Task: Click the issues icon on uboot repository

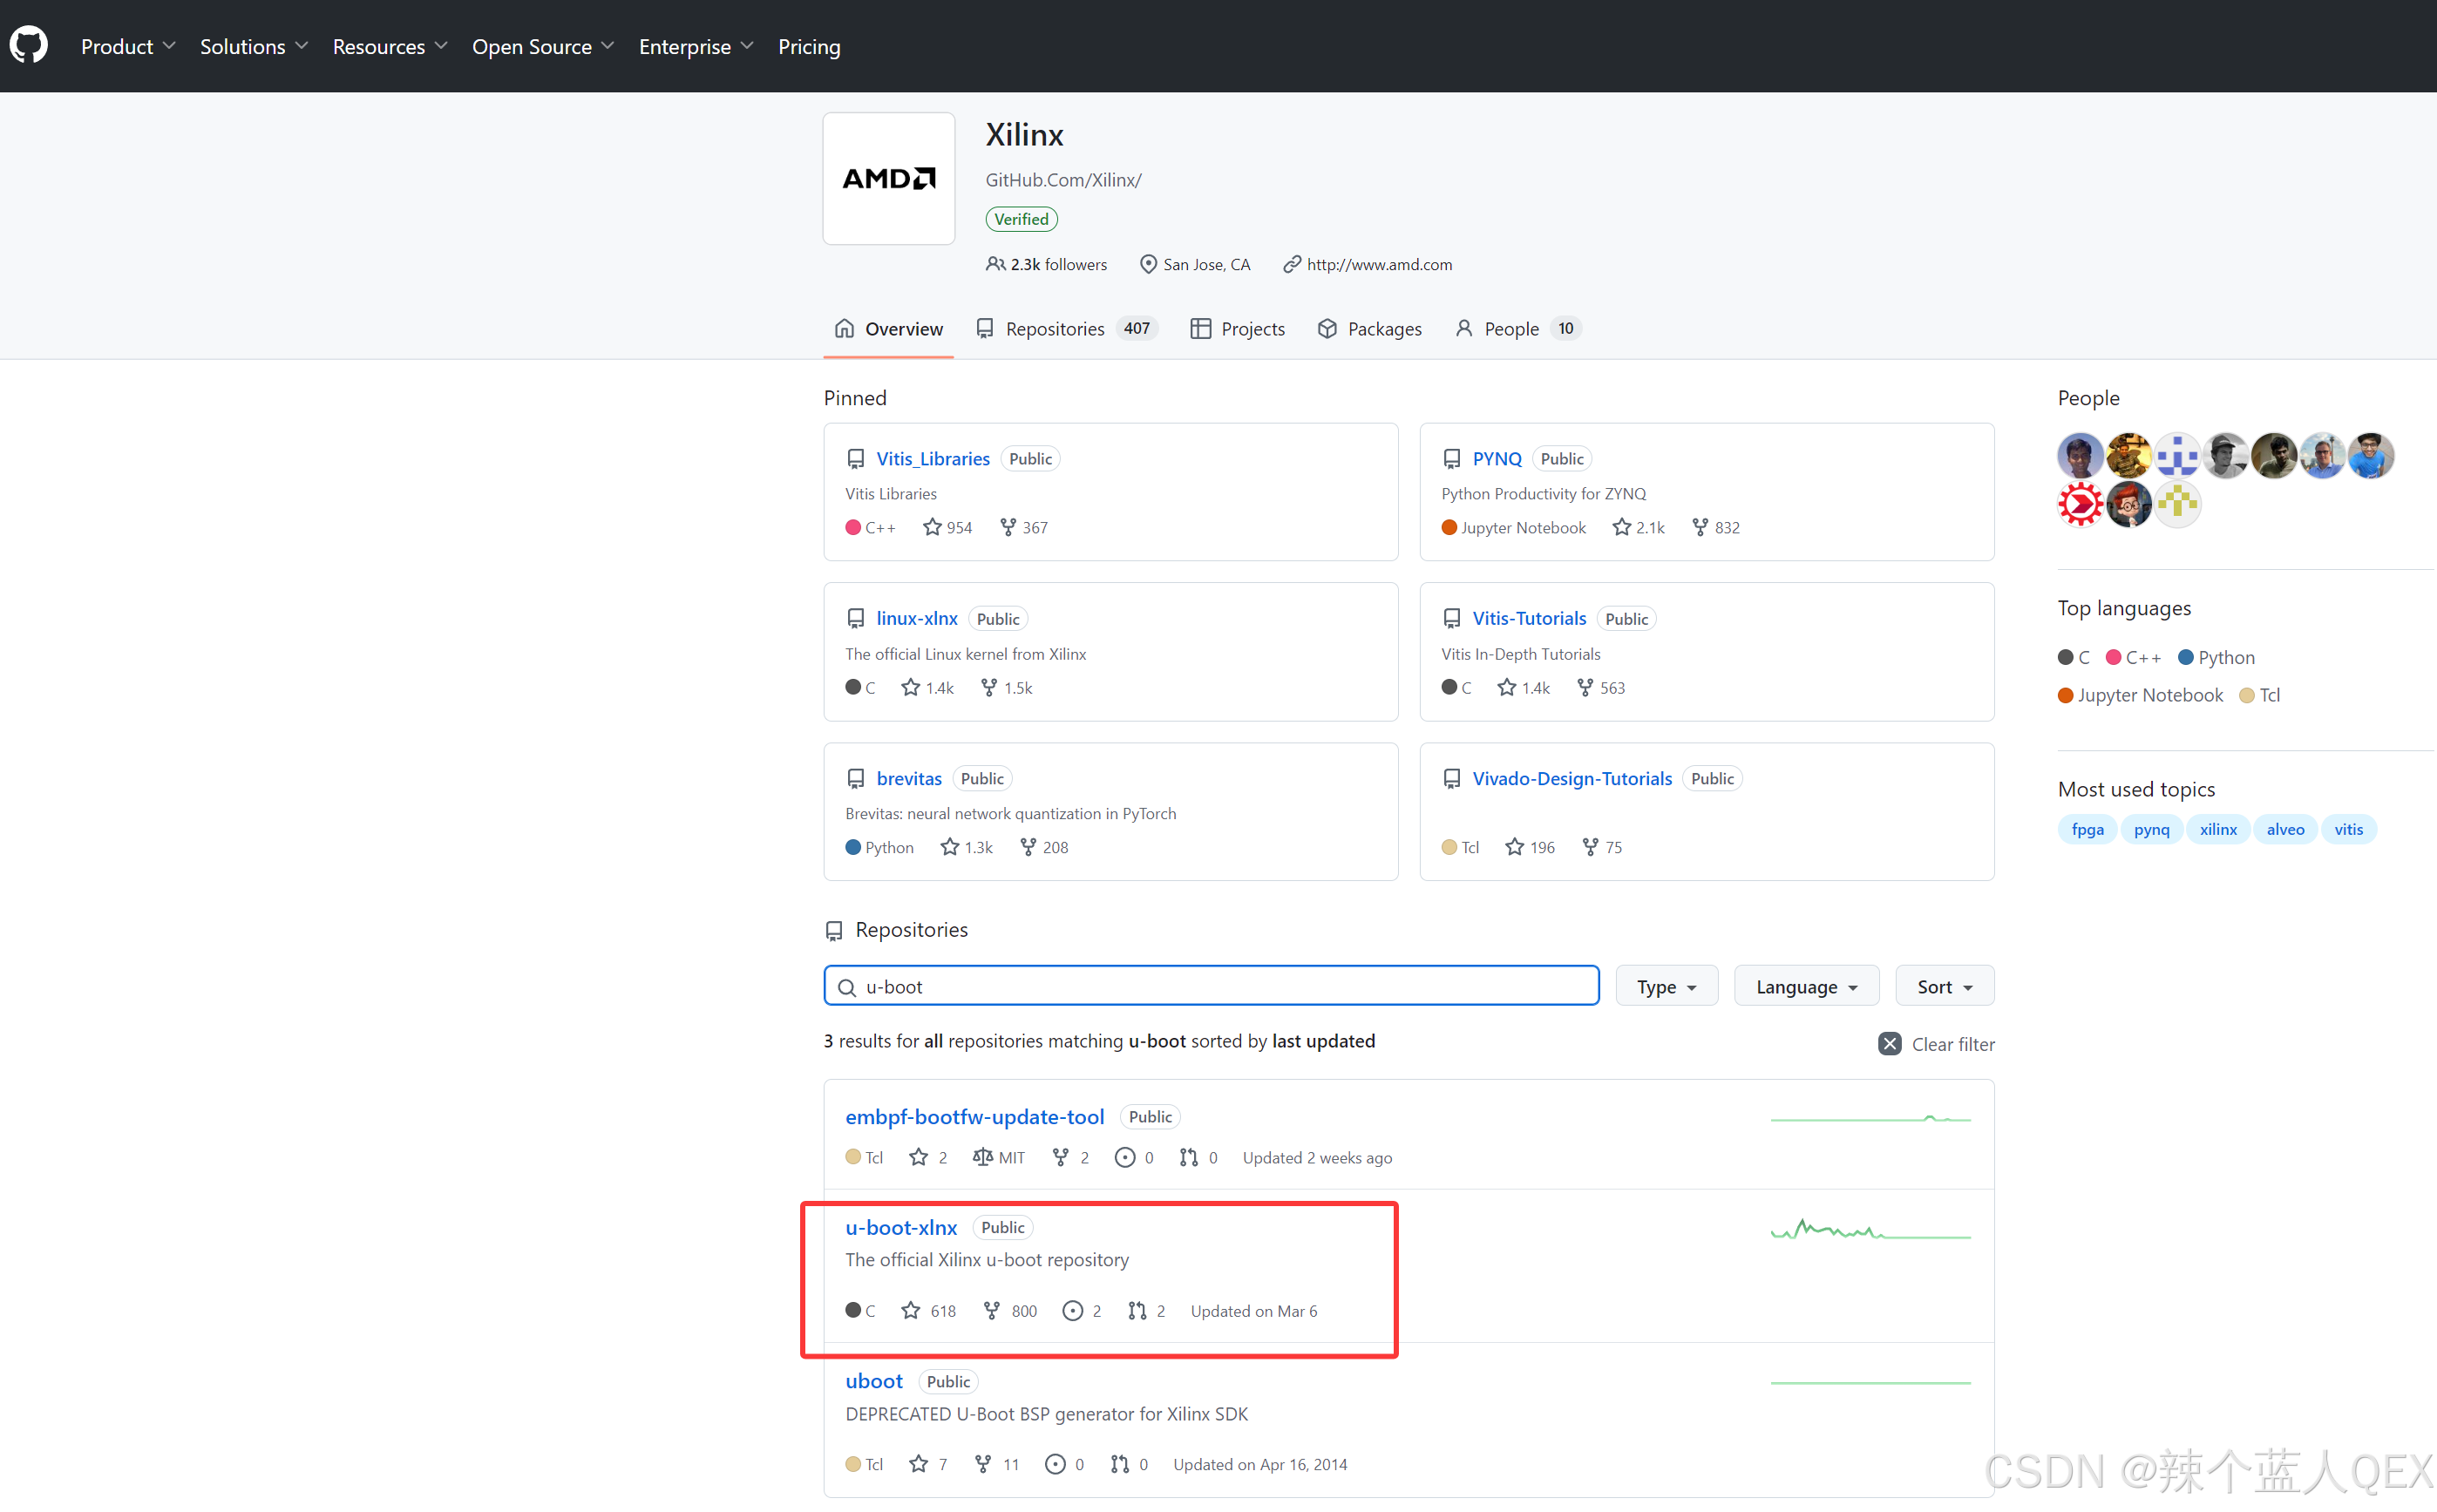Action: [x=1055, y=1464]
